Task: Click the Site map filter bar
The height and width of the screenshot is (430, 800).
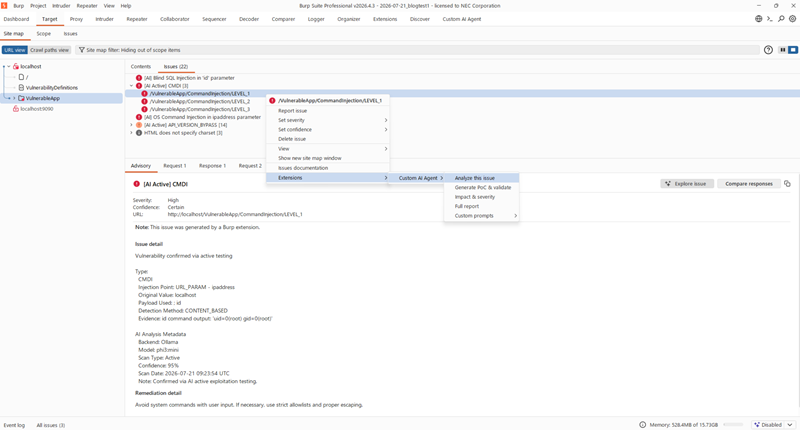Action: pyautogui.click(x=417, y=50)
